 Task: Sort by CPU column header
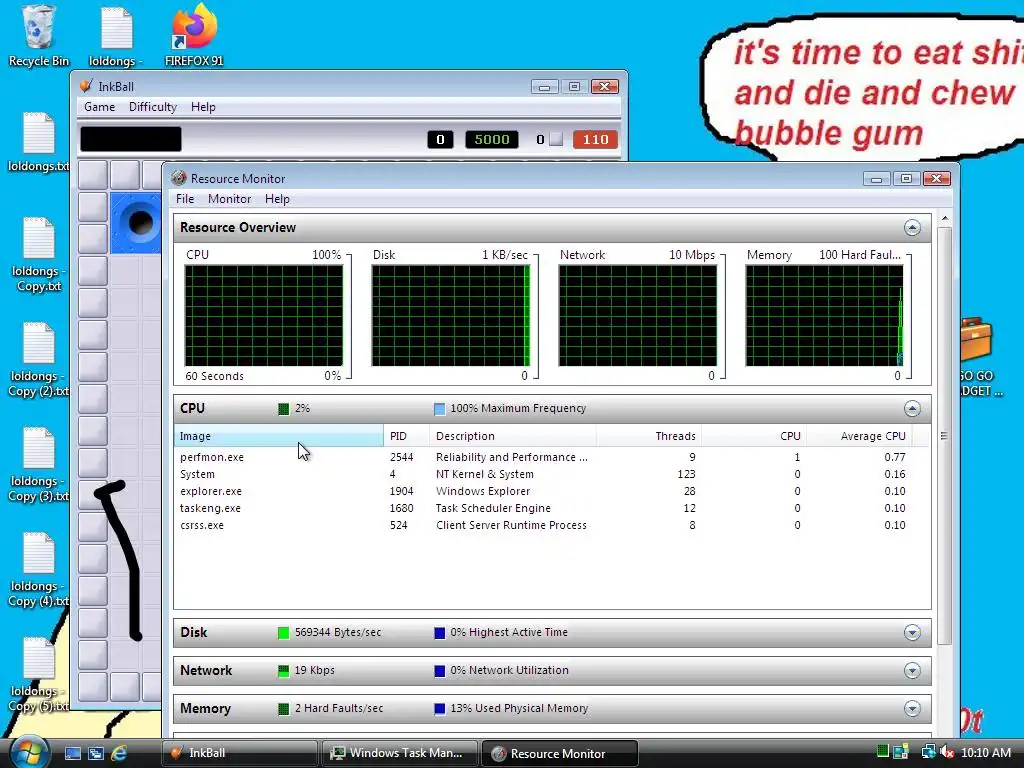coord(754,436)
